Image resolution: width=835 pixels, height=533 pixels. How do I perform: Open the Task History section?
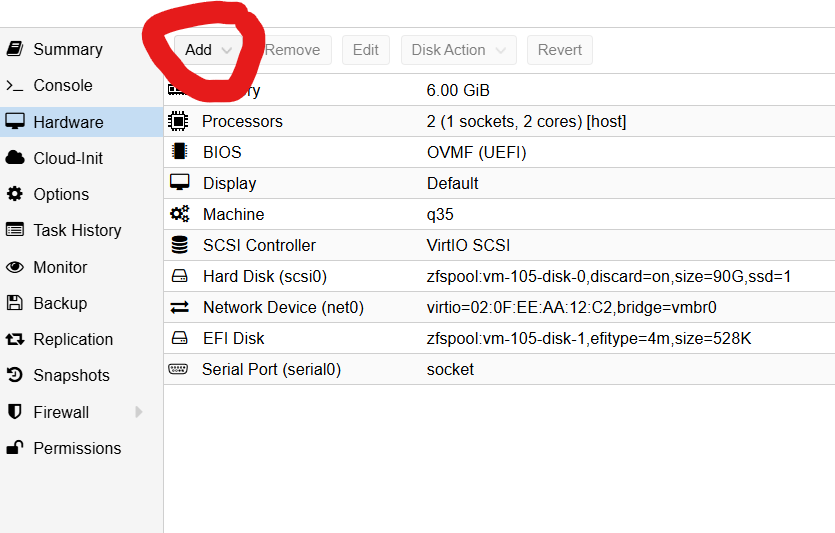tap(77, 230)
